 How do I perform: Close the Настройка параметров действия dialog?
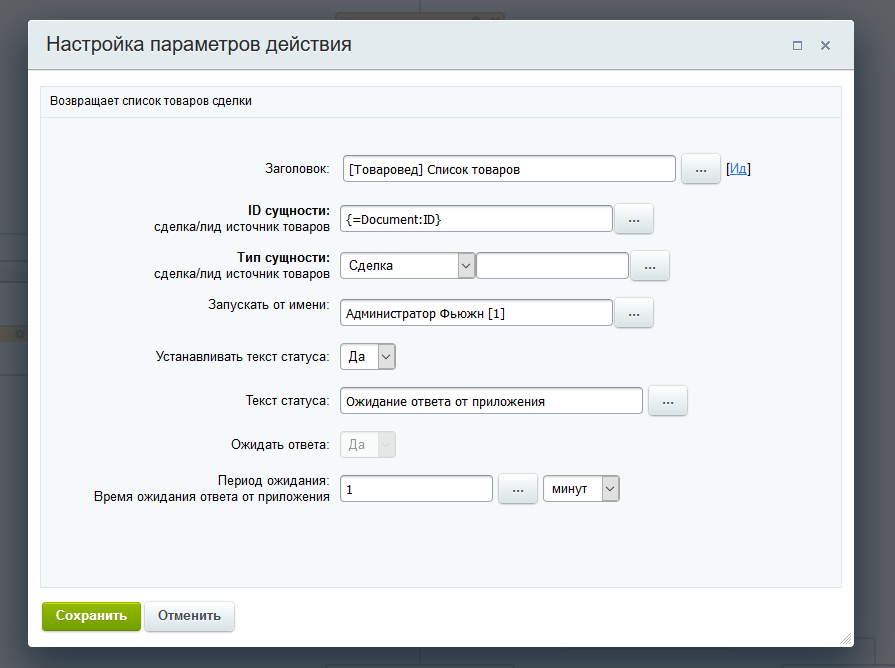click(825, 46)
